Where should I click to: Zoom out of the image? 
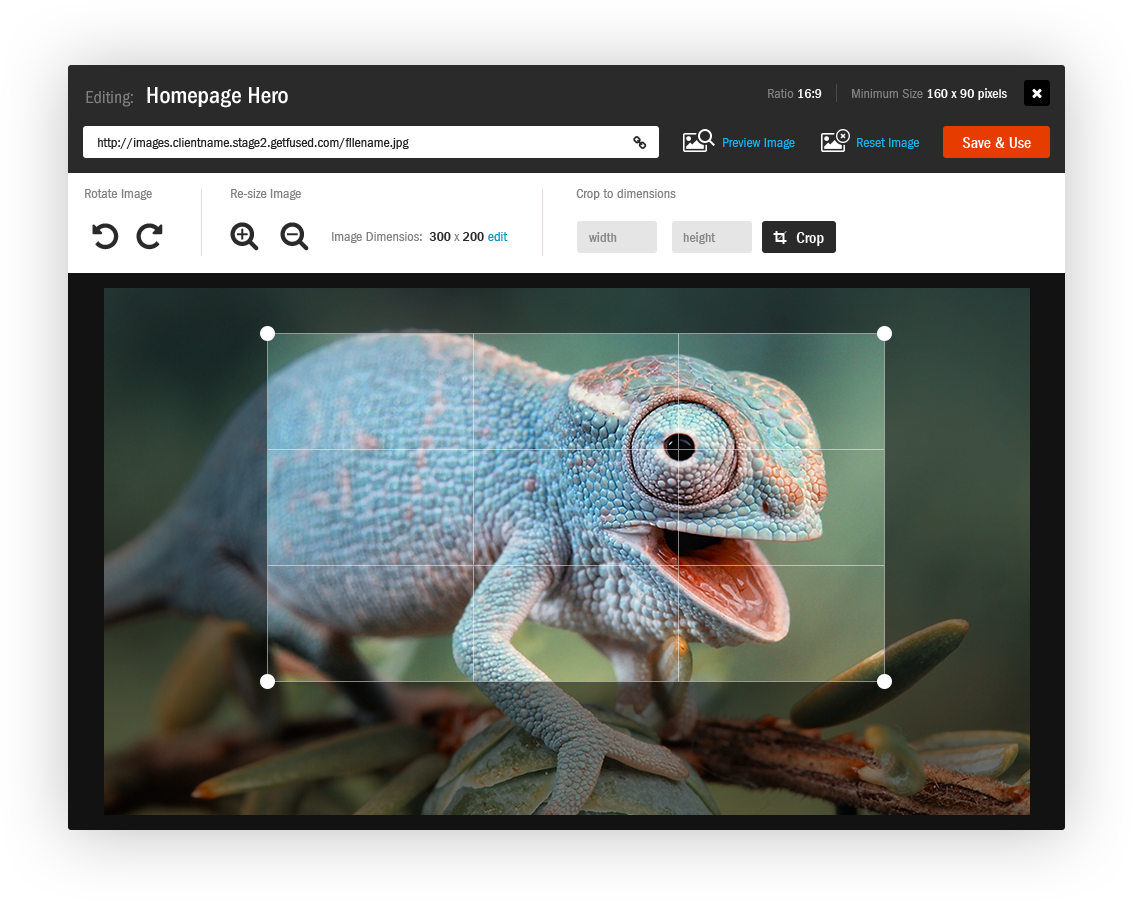coord(294,236)
